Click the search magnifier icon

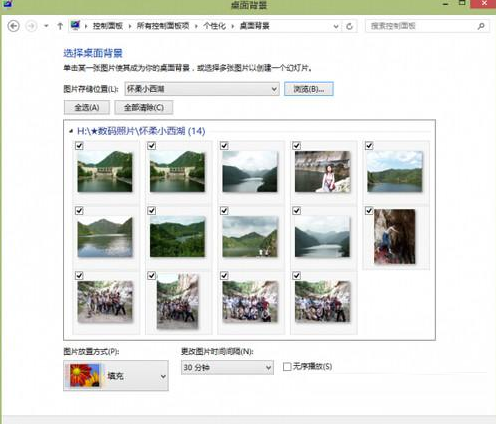481,26
